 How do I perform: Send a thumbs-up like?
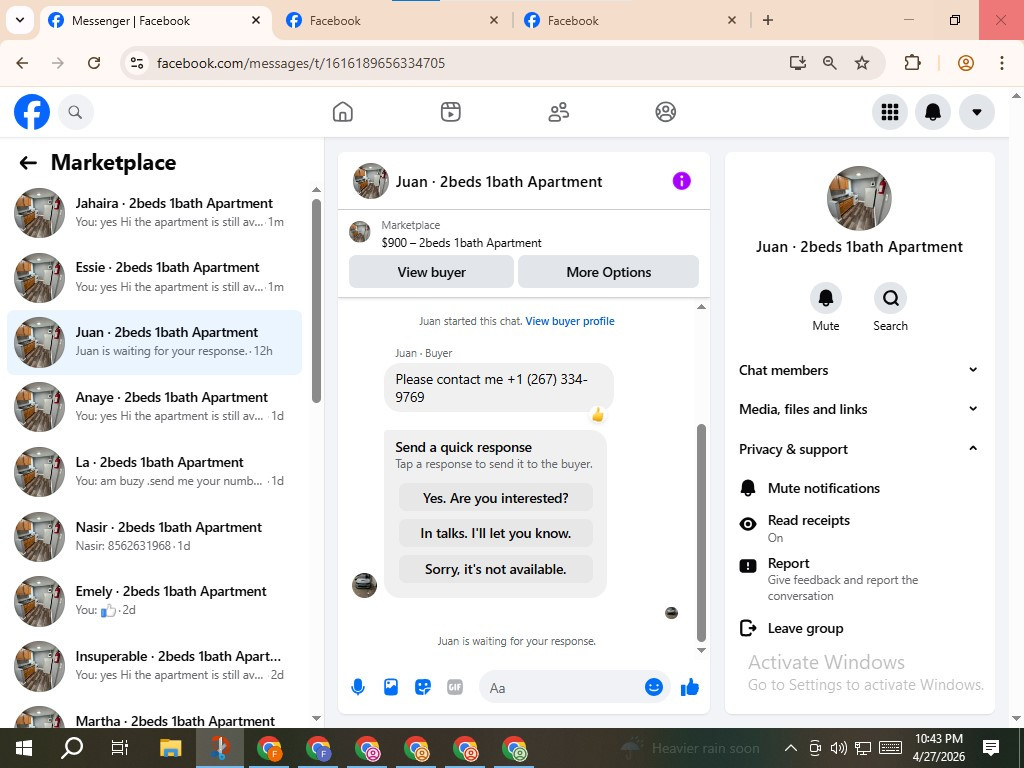pyautogui.click(x=690, y=687)
